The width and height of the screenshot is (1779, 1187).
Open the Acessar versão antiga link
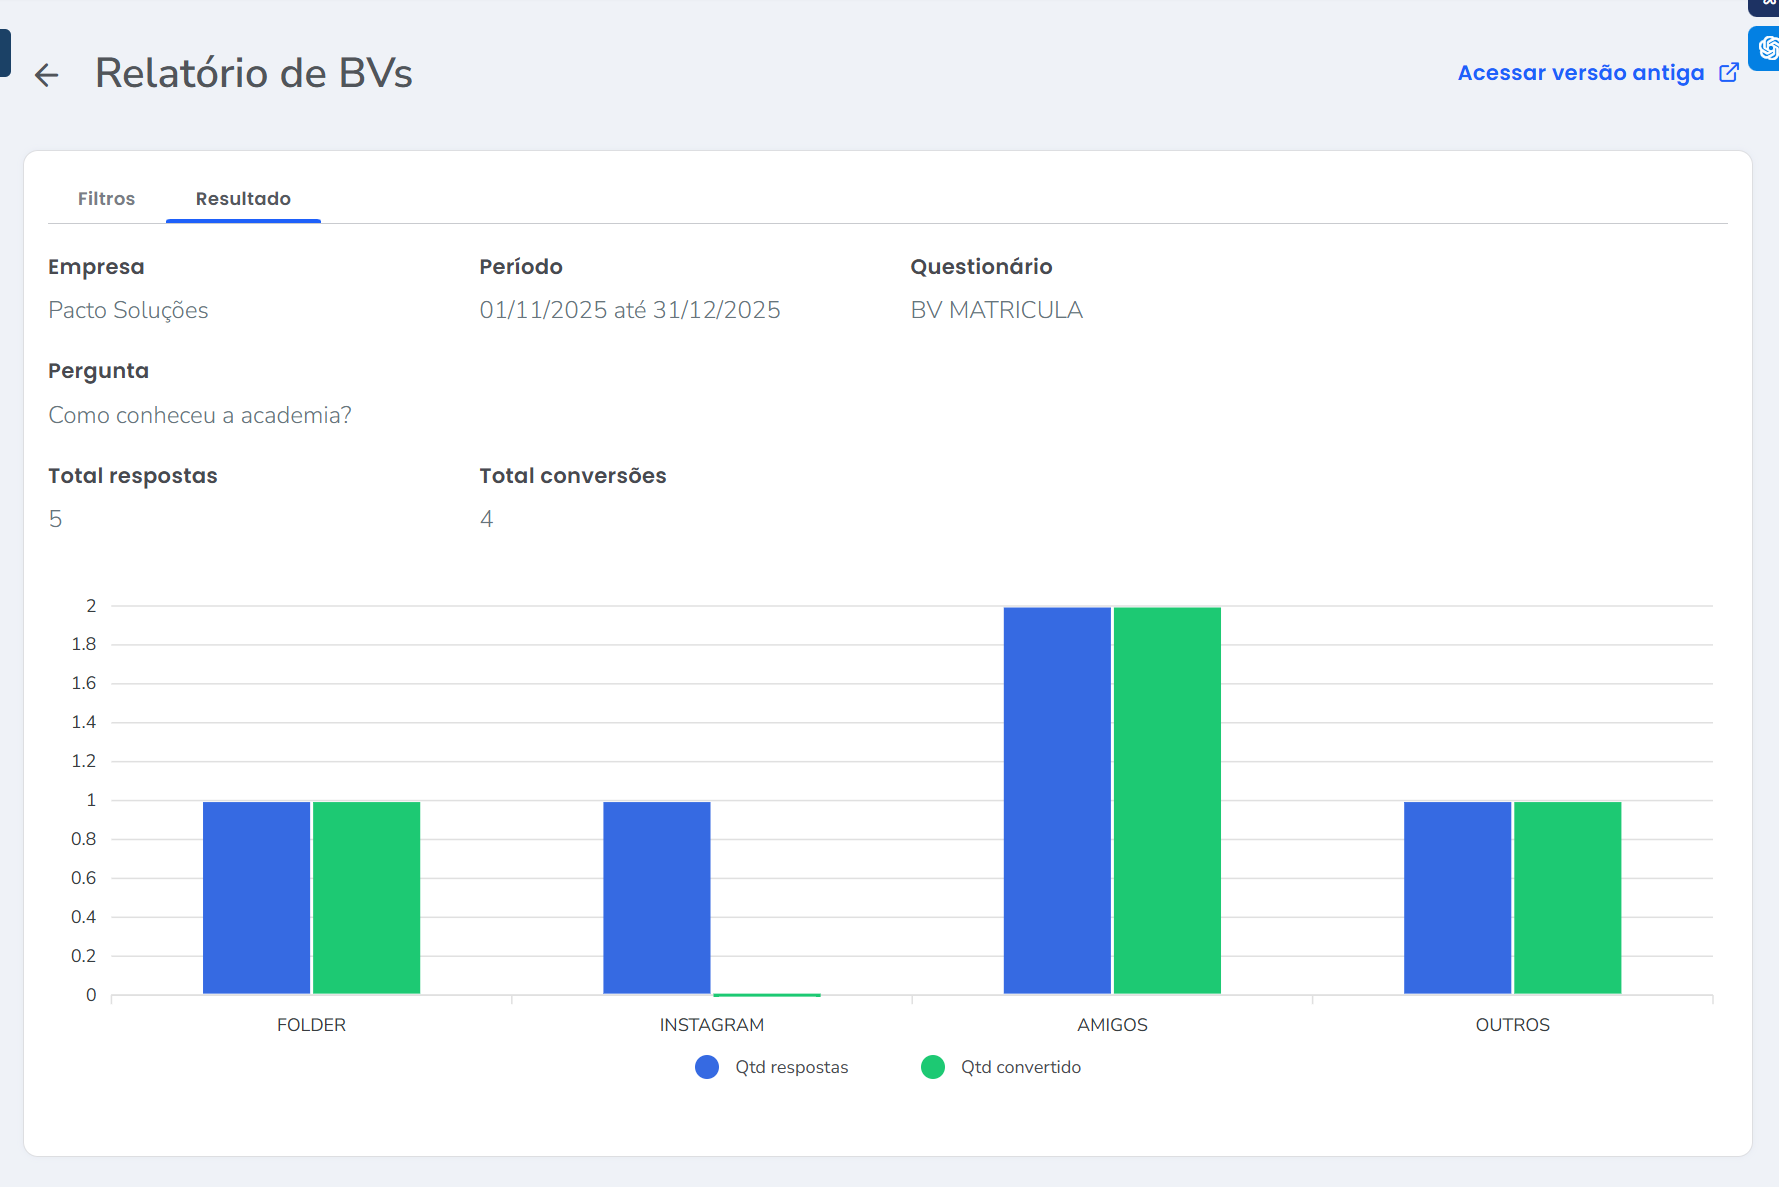pos(1580,73)
